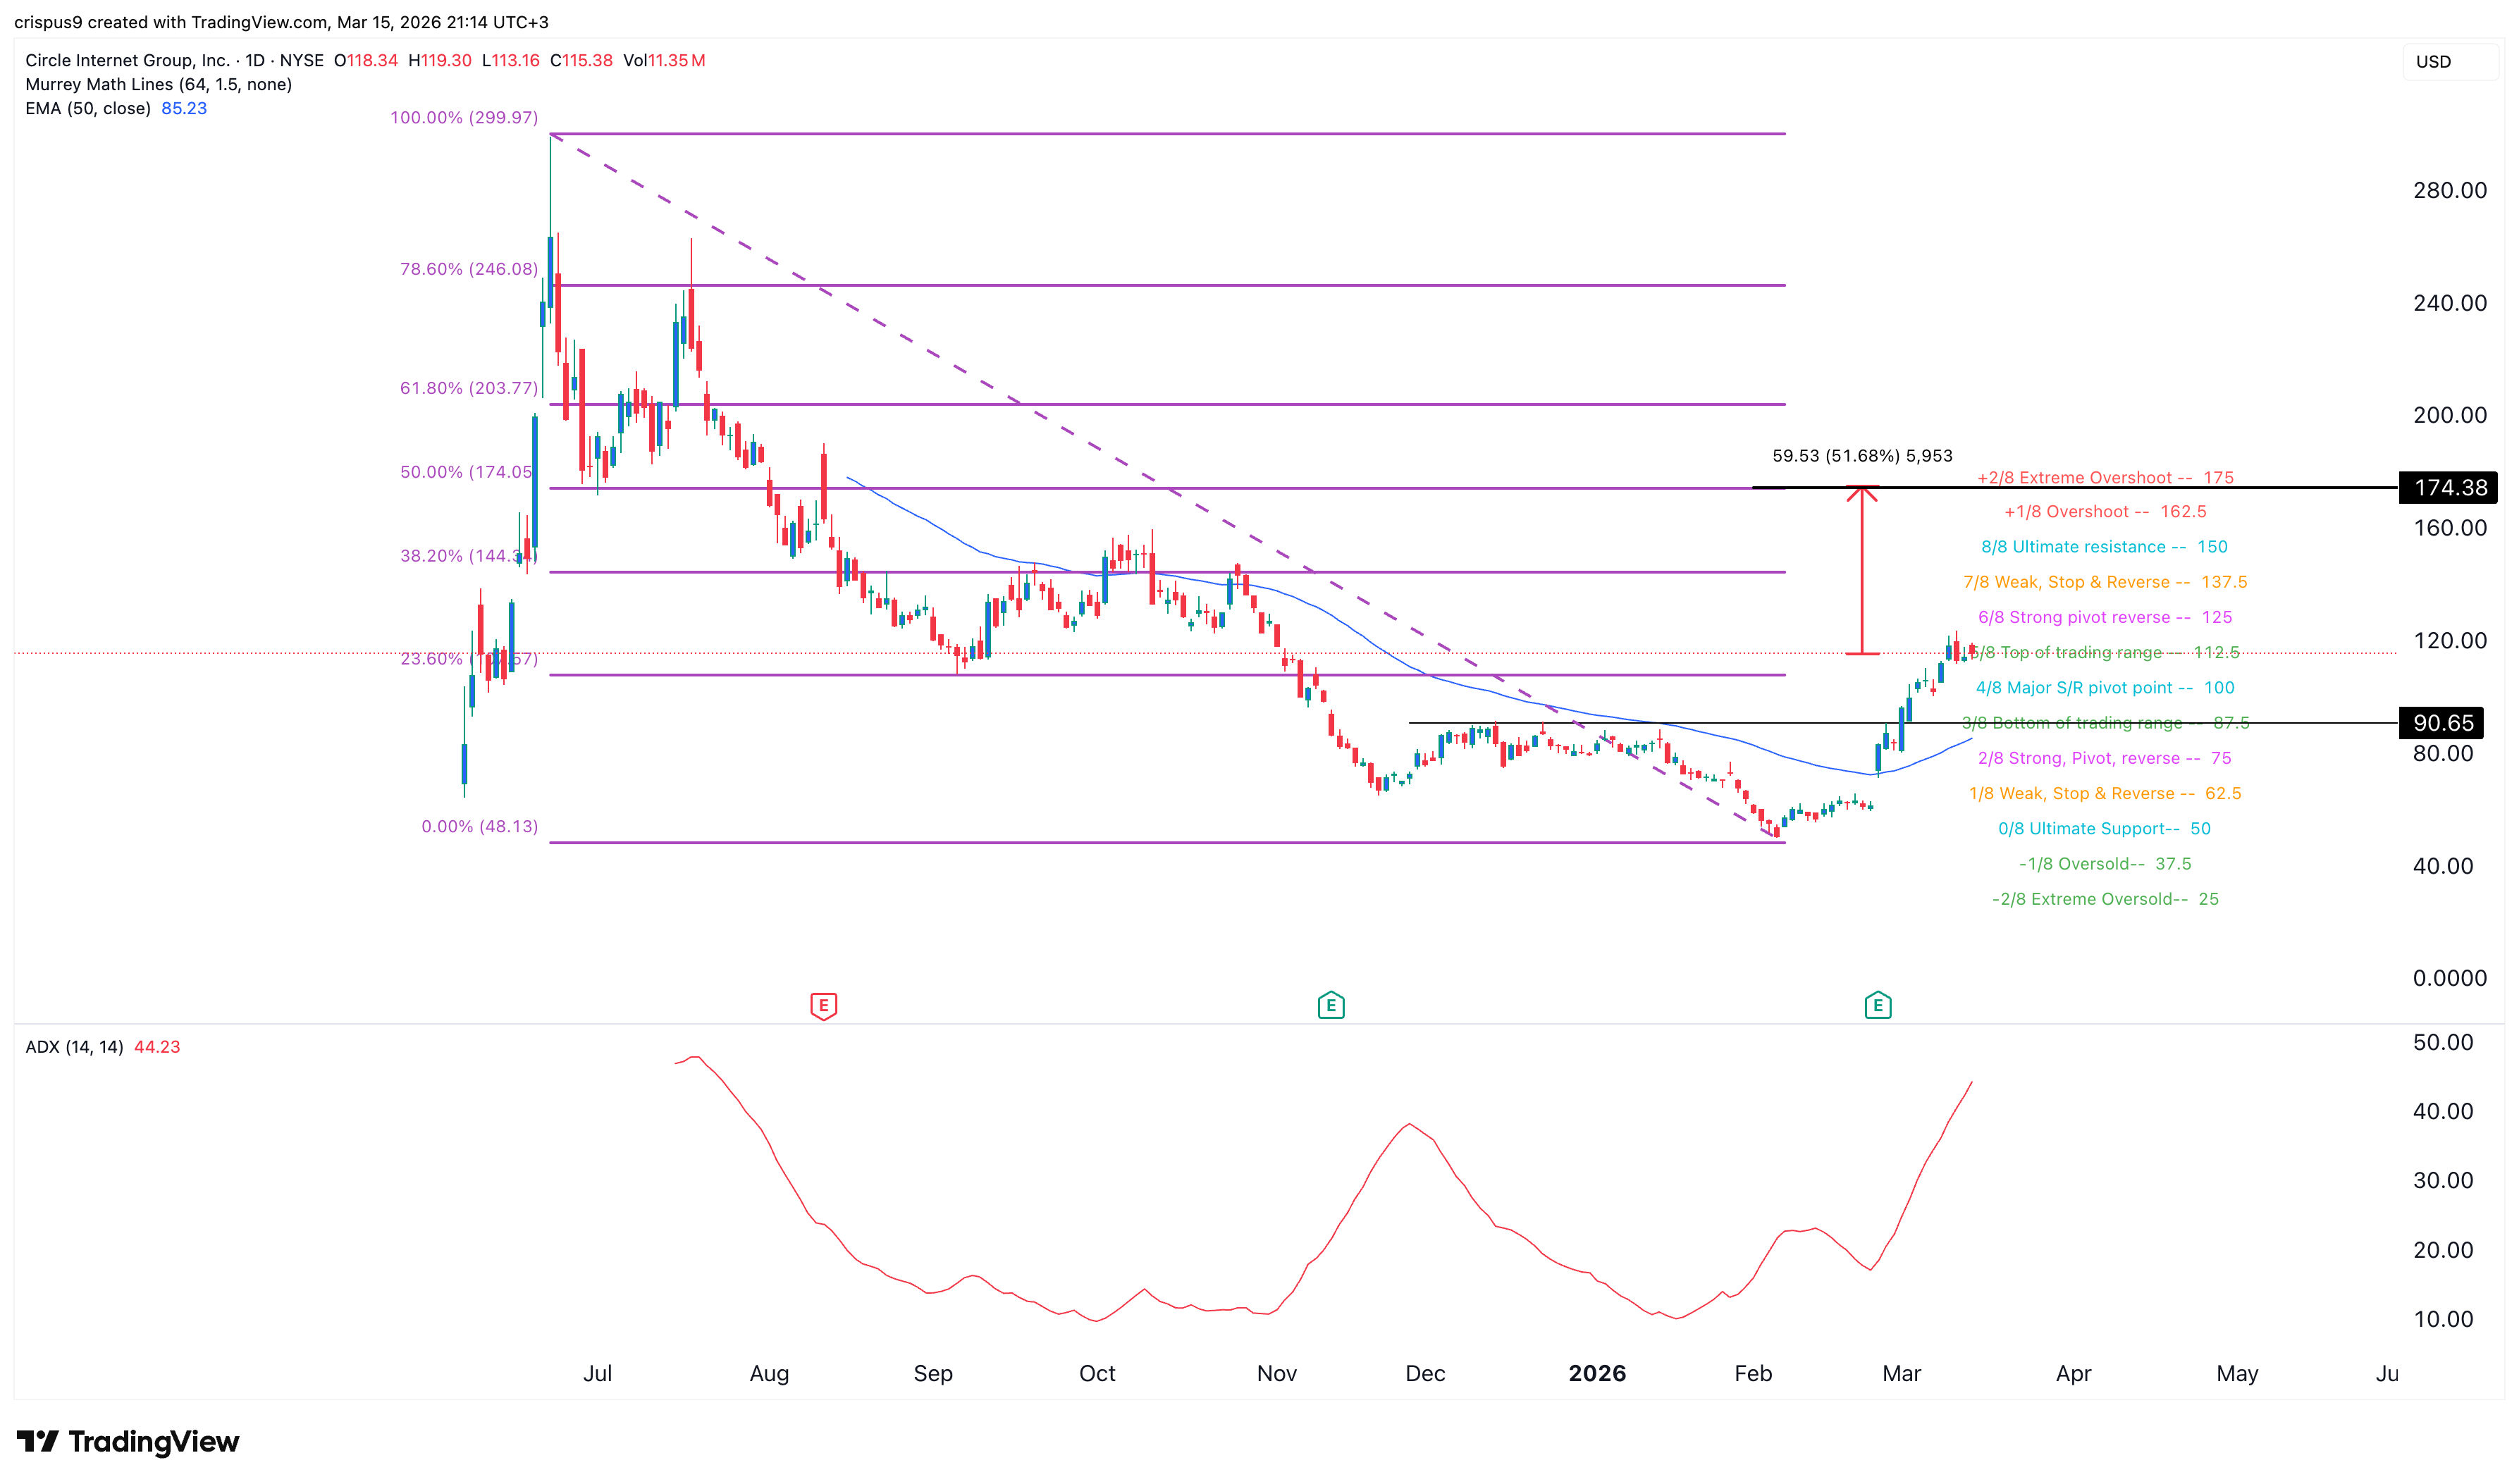Screen dimensions: 2519x1484
Task: Select the red price range arrow
Action: click(1861, 570)
